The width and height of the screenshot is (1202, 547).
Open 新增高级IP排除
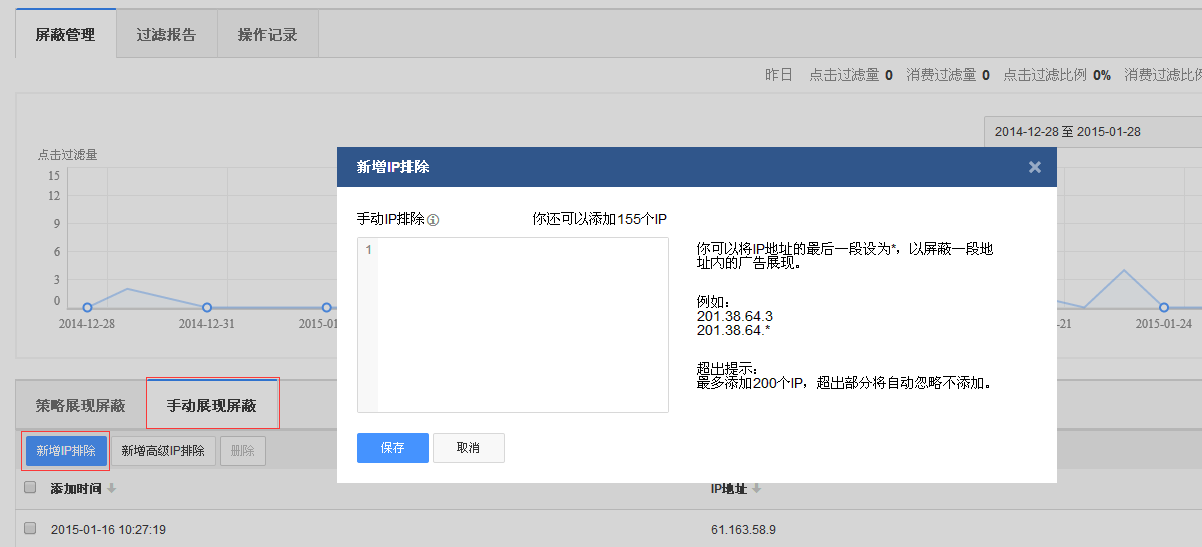coord(163,451)
